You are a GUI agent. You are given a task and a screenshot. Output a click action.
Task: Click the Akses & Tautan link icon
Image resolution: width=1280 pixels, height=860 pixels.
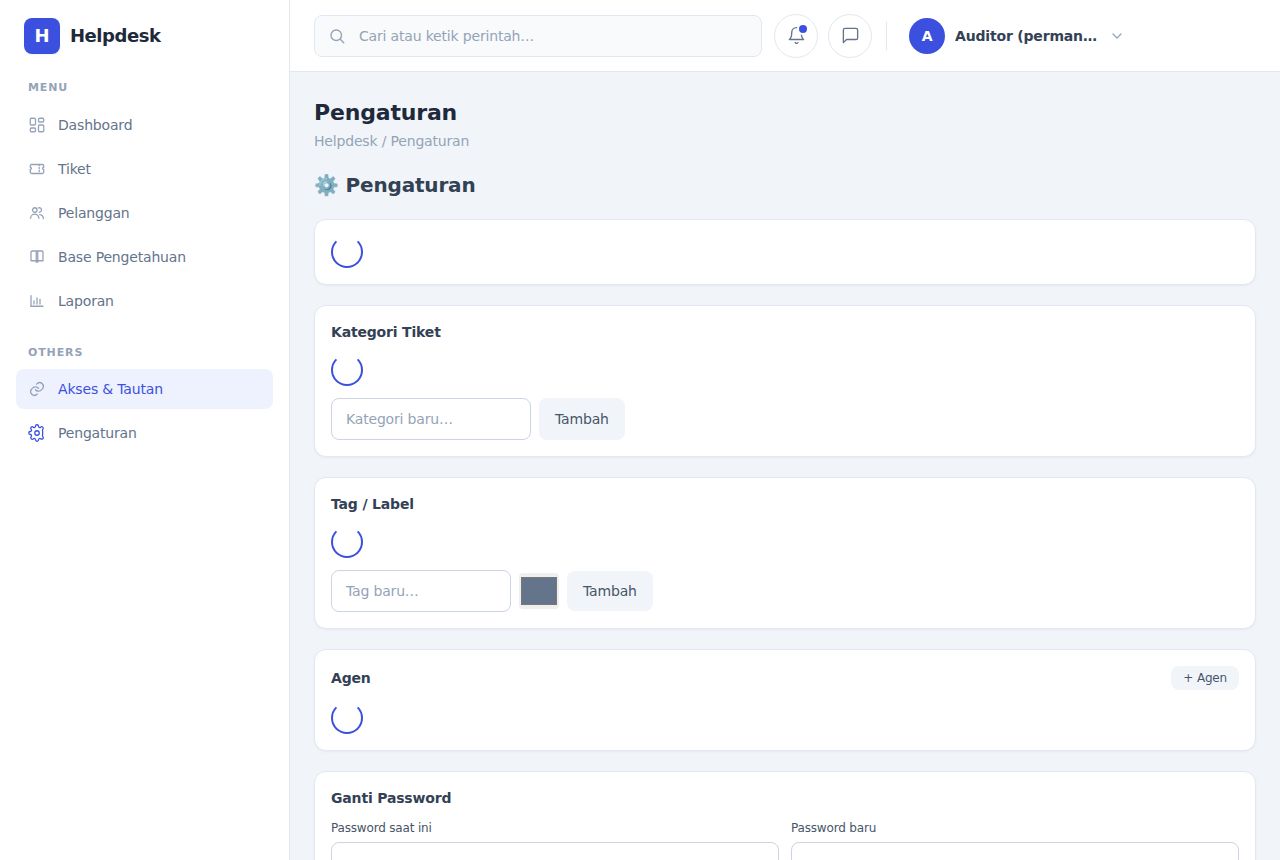[x=37, y=389]
